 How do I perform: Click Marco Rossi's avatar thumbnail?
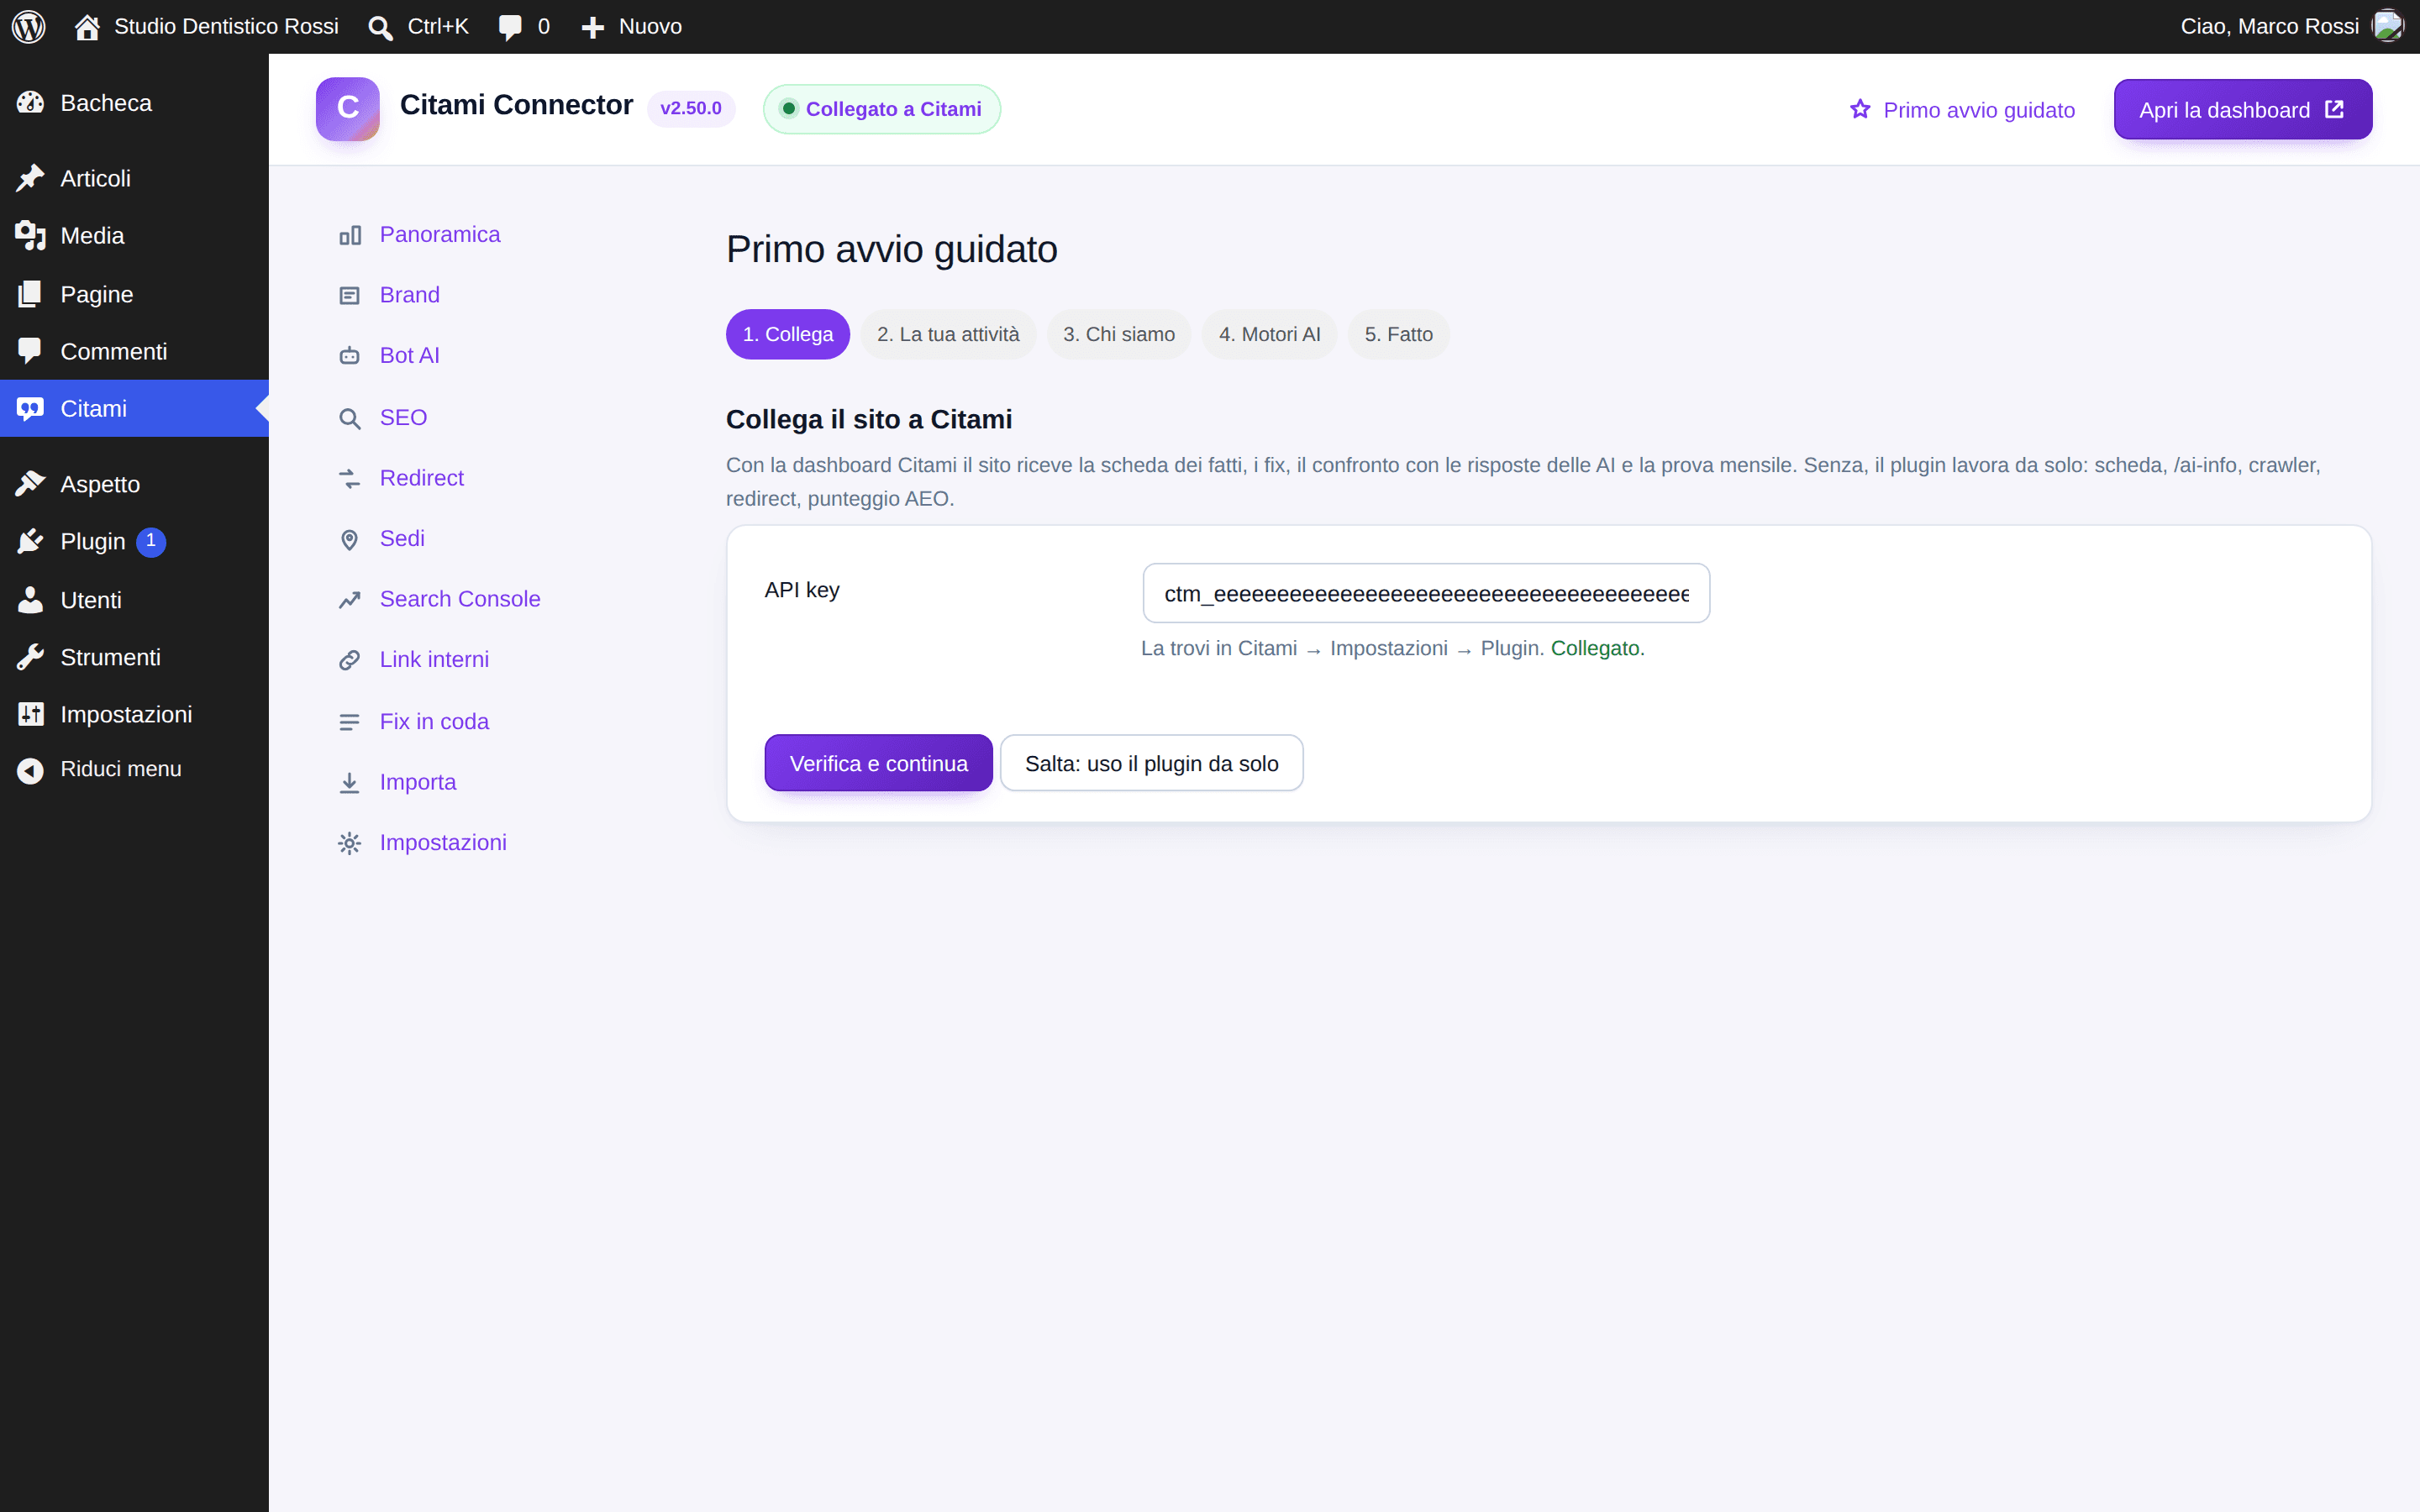click(2388, 26)
